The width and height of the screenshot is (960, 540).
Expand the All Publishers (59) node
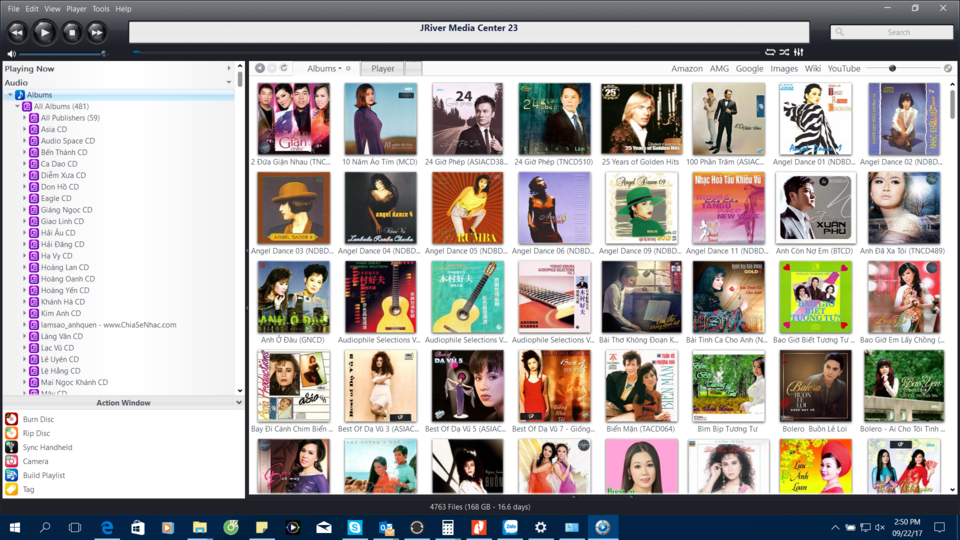tap(24, 118)
